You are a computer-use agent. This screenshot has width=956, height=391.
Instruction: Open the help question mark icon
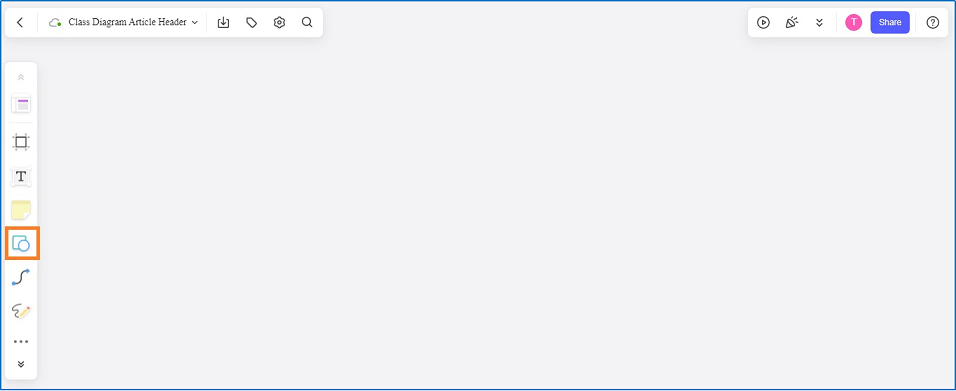click(933, 23)
